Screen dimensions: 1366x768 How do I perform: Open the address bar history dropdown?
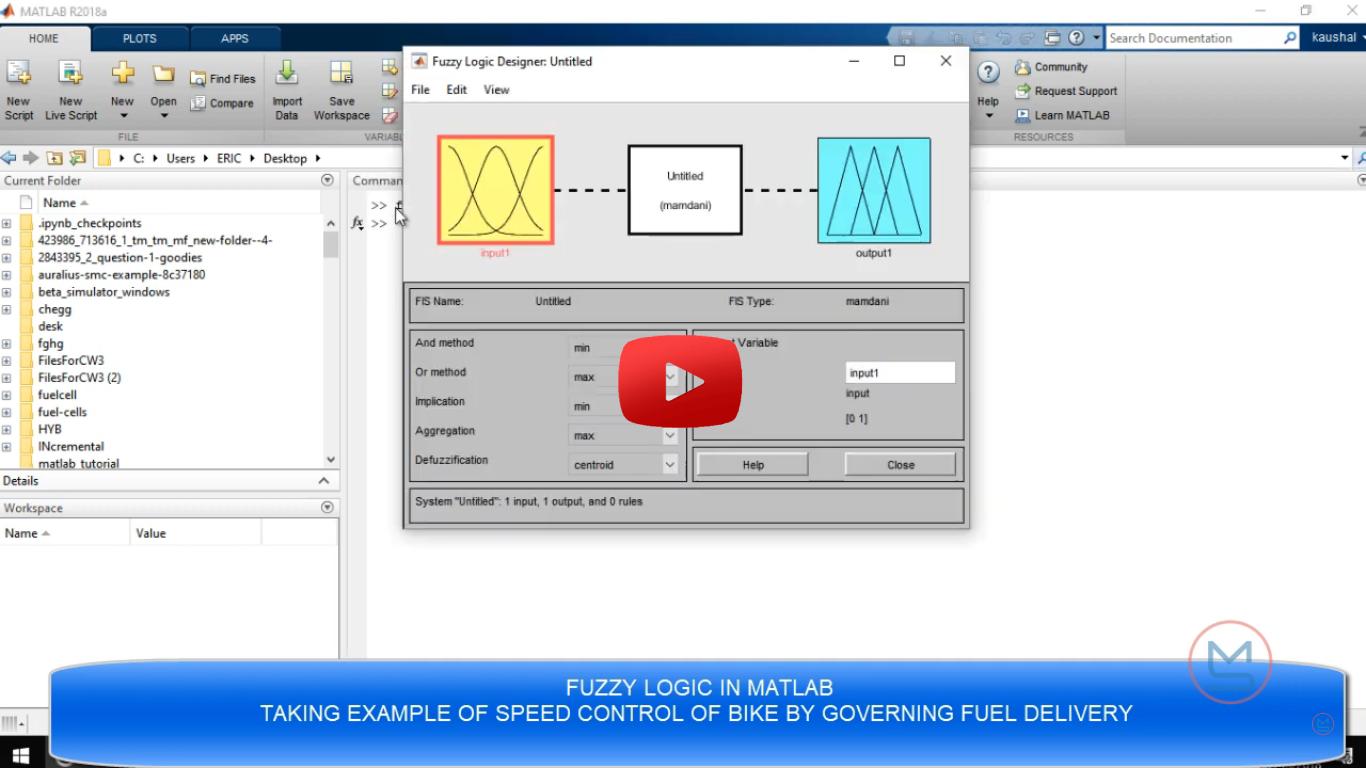1345,158
